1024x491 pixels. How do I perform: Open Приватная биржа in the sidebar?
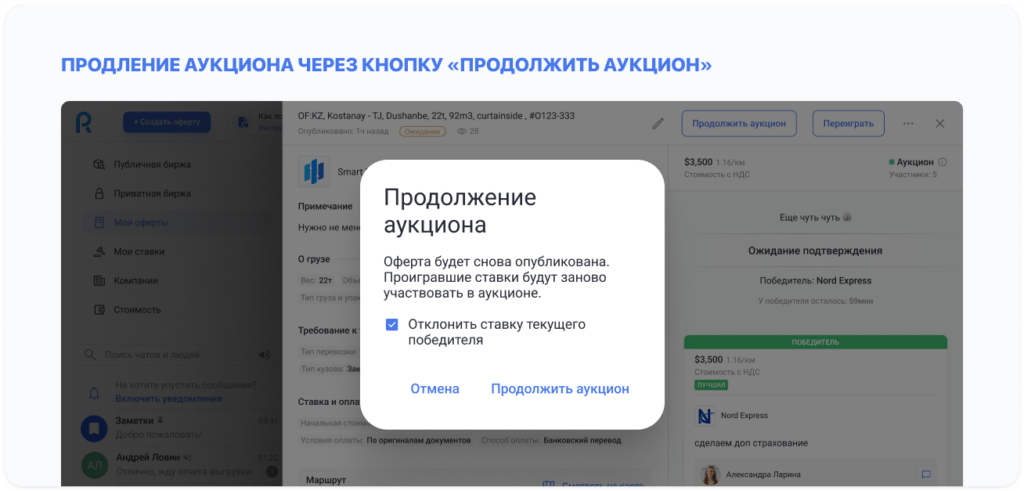[152, 193]
